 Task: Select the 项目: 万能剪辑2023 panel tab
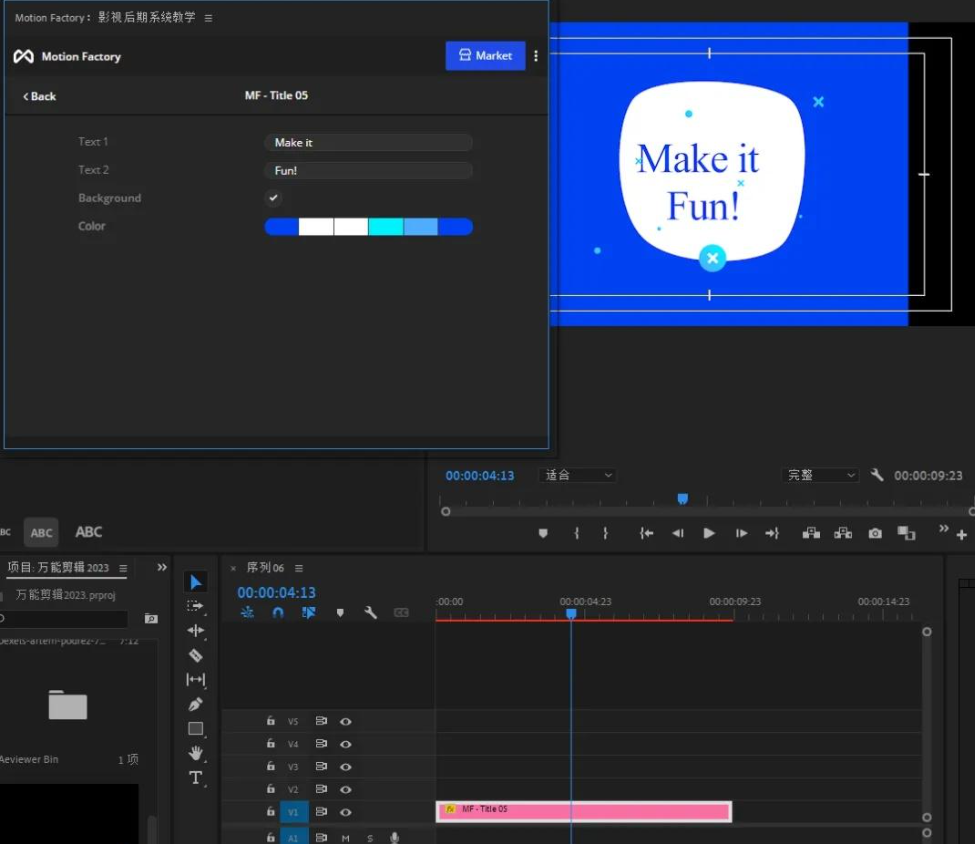coord(58,568)
